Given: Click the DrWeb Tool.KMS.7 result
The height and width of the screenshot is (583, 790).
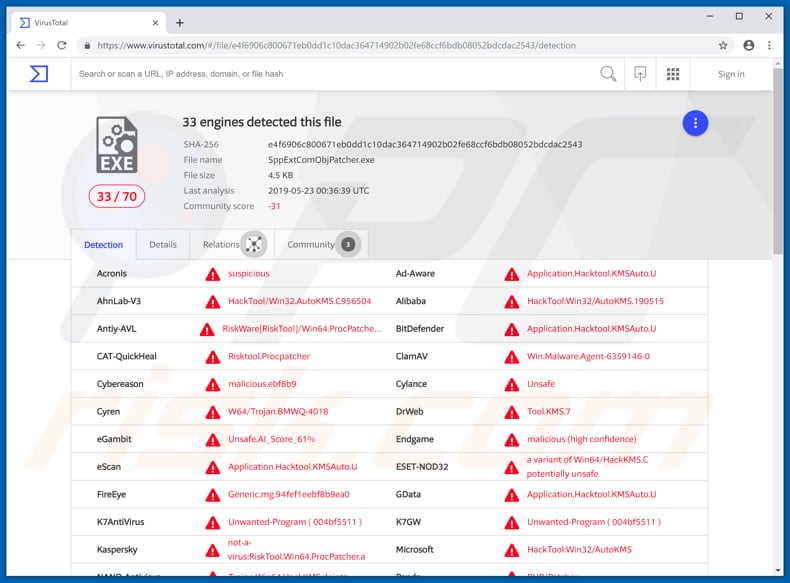Looking at the screenshot, I should pyautogui.click(x=549, y=412).
